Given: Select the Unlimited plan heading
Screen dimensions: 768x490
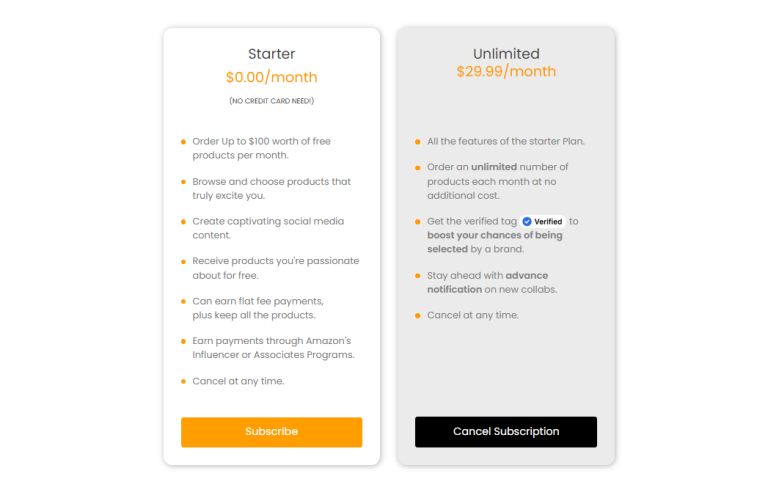Looking at the screenshot, I should [506, 54].
